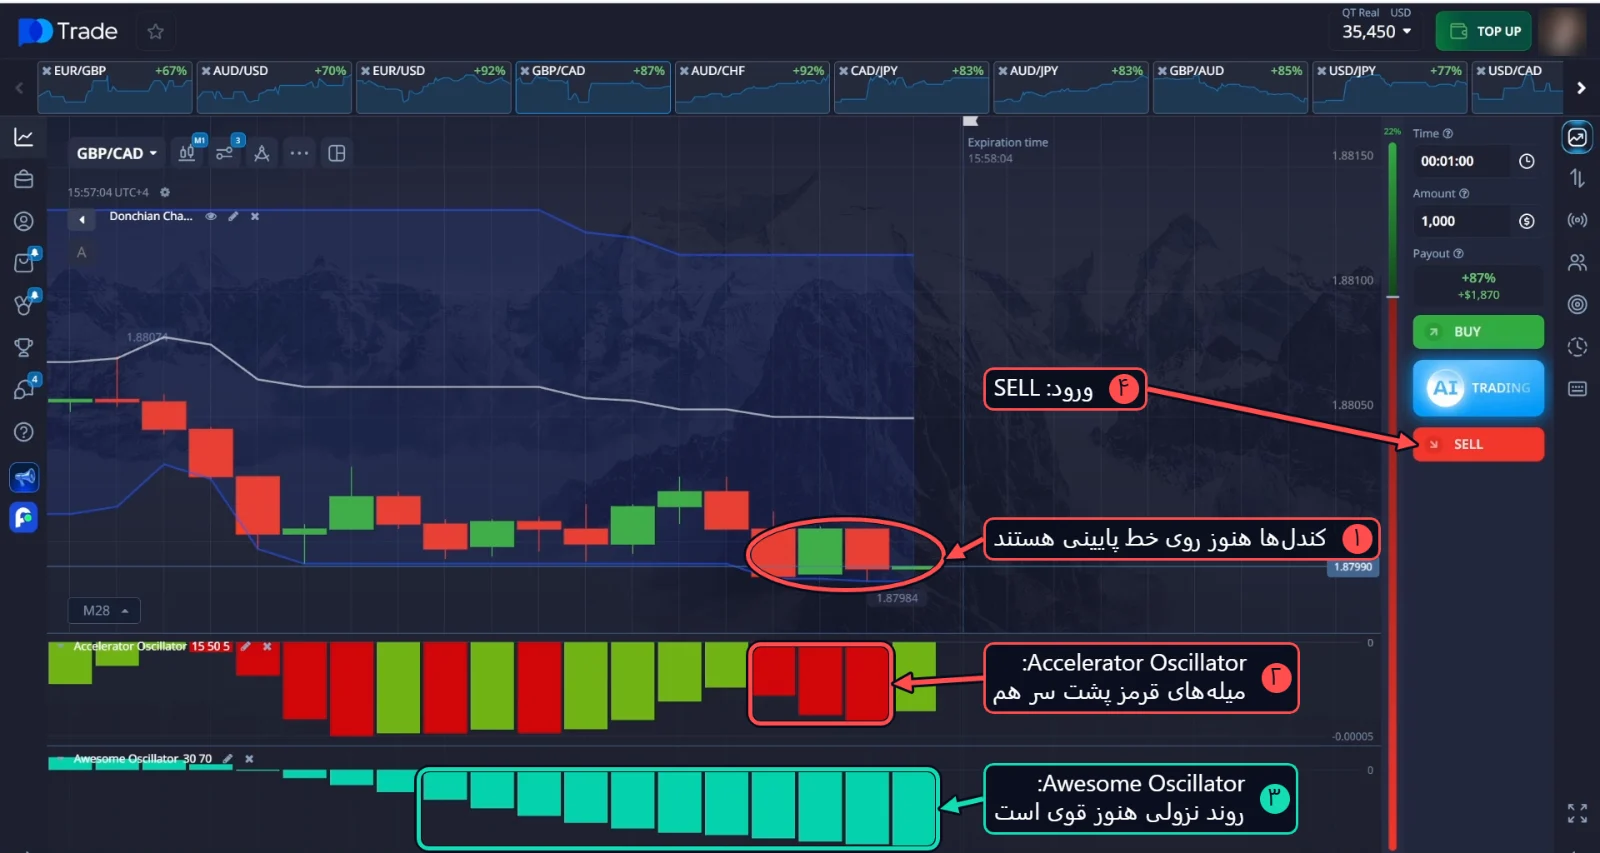Switch to the EUR/GBP asset tab
The height and width of the screenshot is (853, 1600).
(114, 87)
